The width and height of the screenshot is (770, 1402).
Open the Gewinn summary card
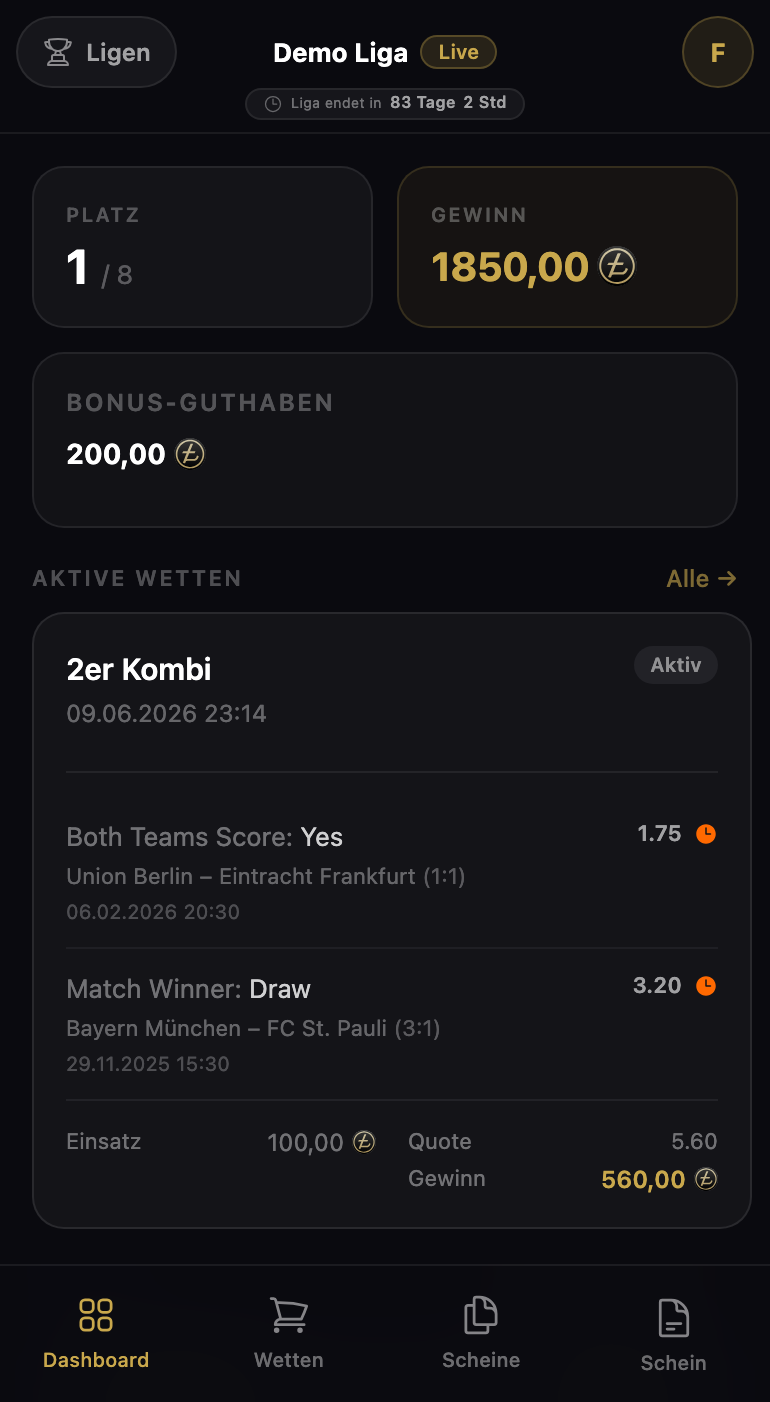(567, 247)
